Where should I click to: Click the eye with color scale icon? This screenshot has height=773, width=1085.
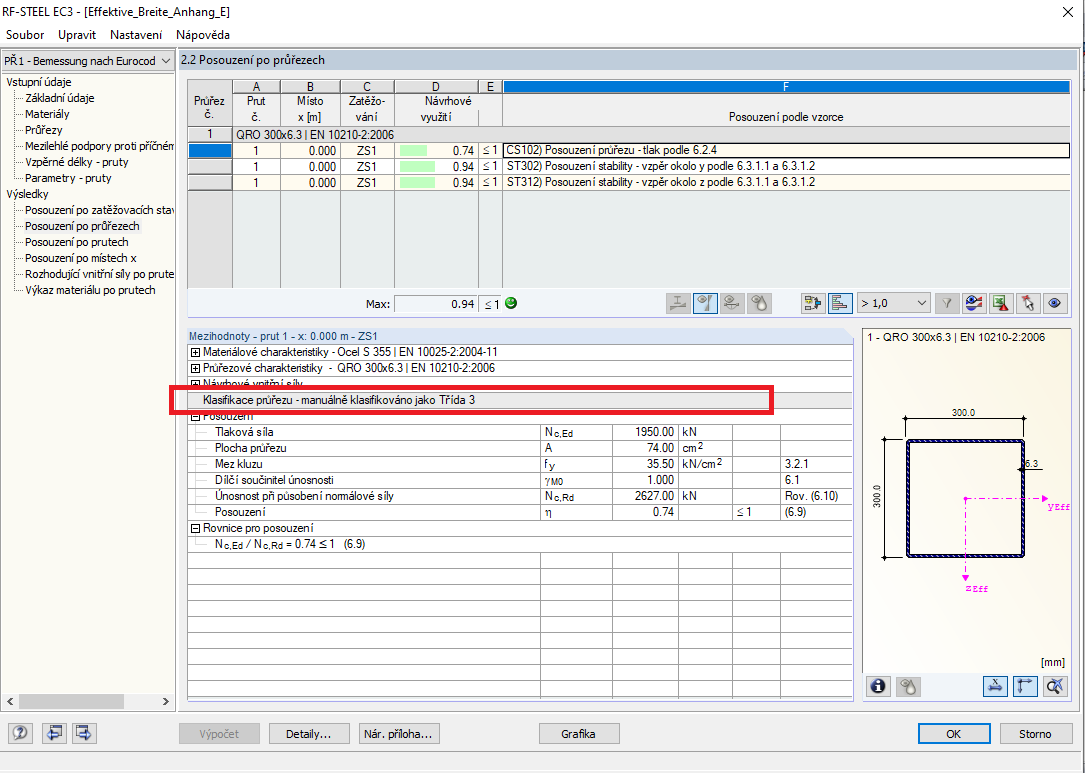[974, 303]
